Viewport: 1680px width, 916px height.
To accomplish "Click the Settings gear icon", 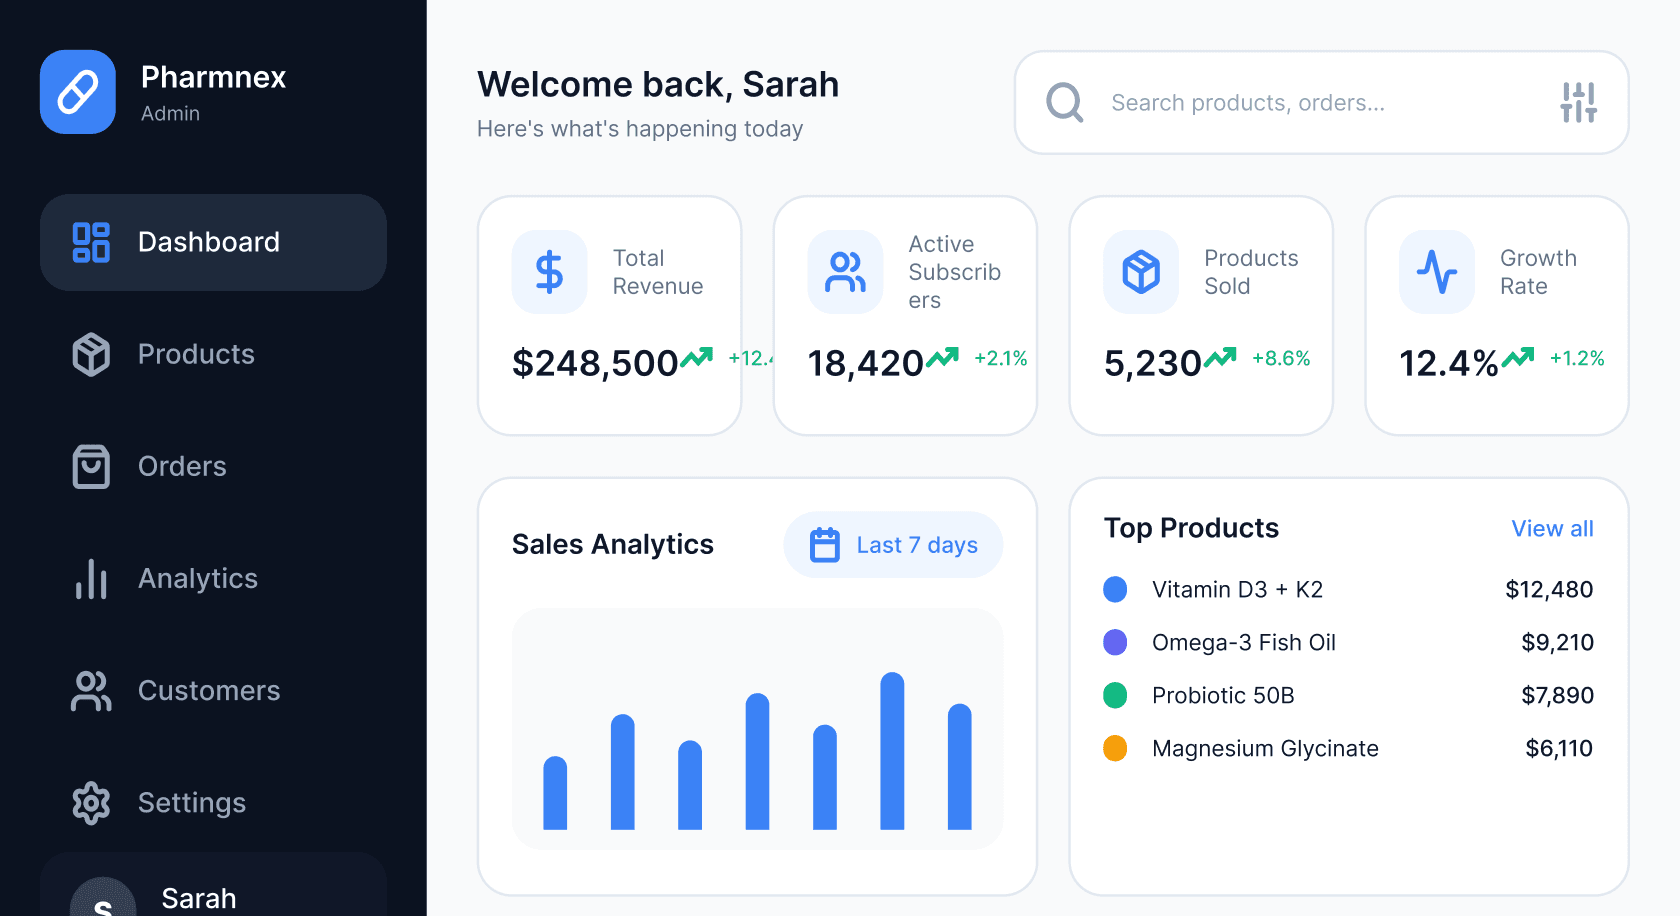I will pos(91,803).
